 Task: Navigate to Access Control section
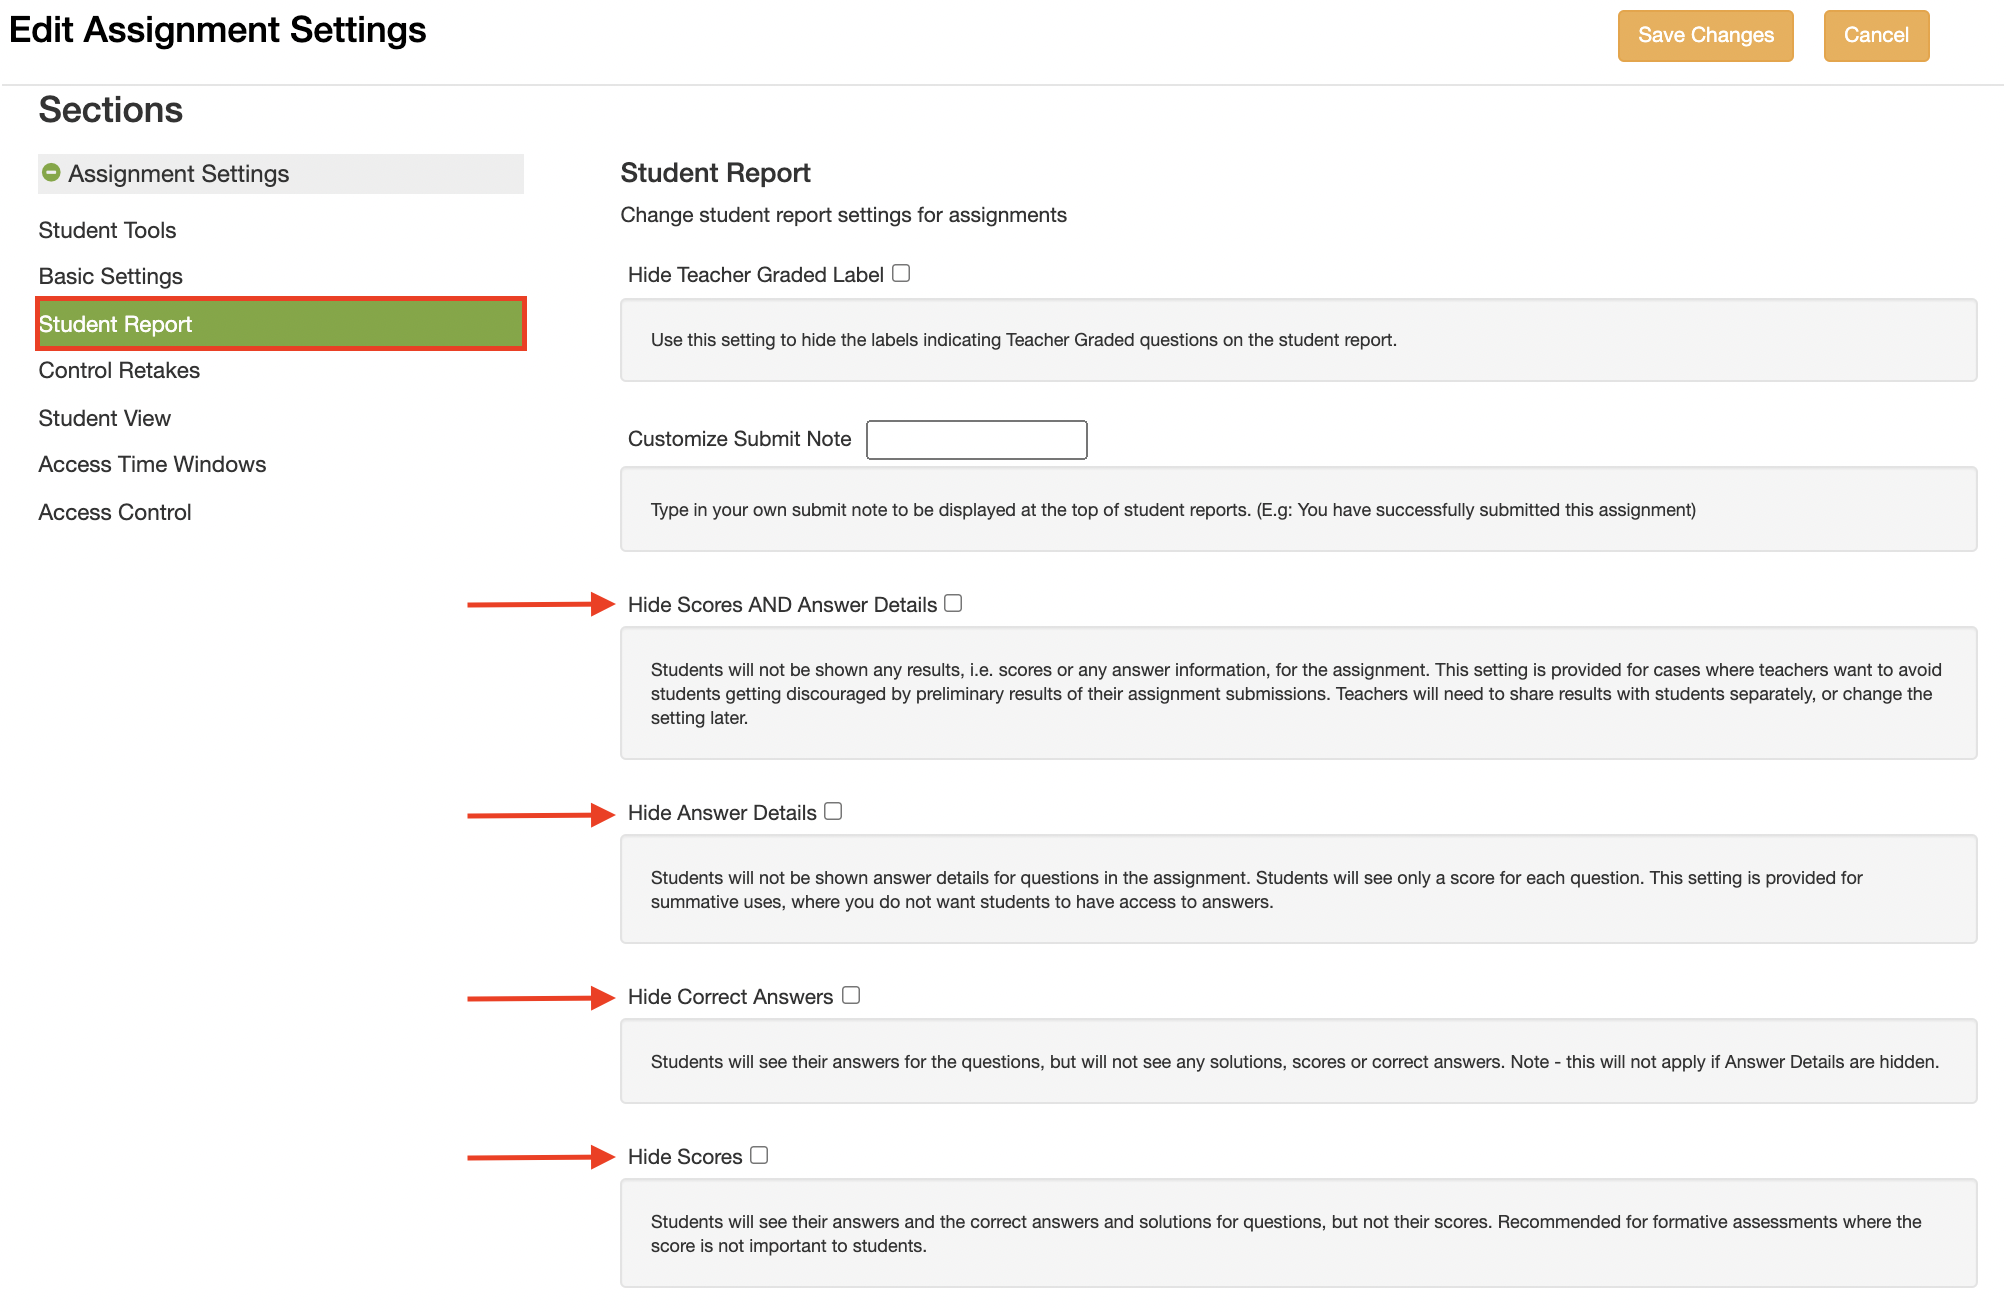click(114, 512)
